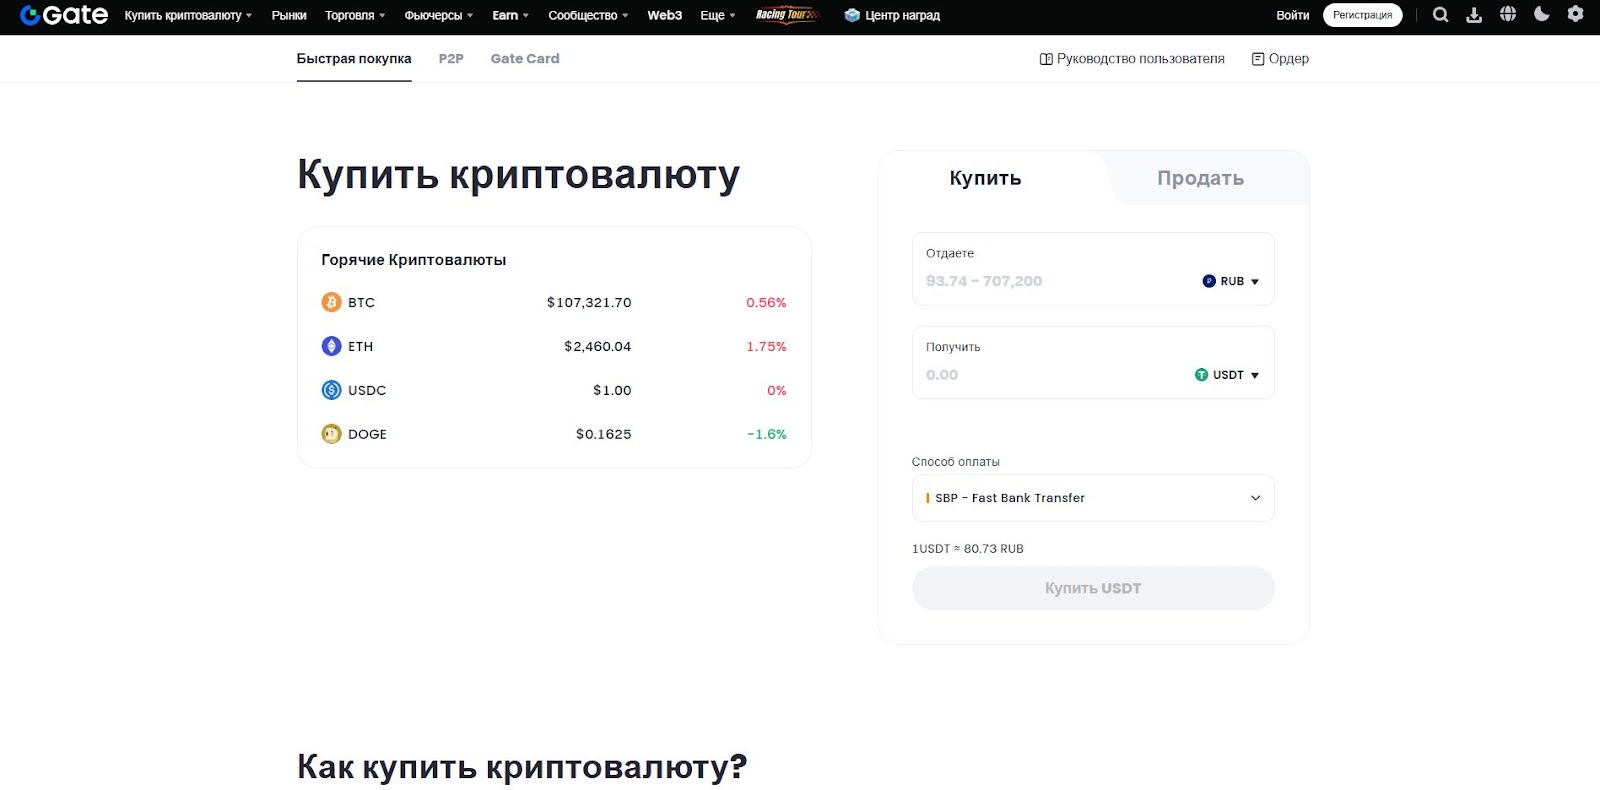Expand the Еще menu
The image size is (1600, 790).
coord(718,15)
